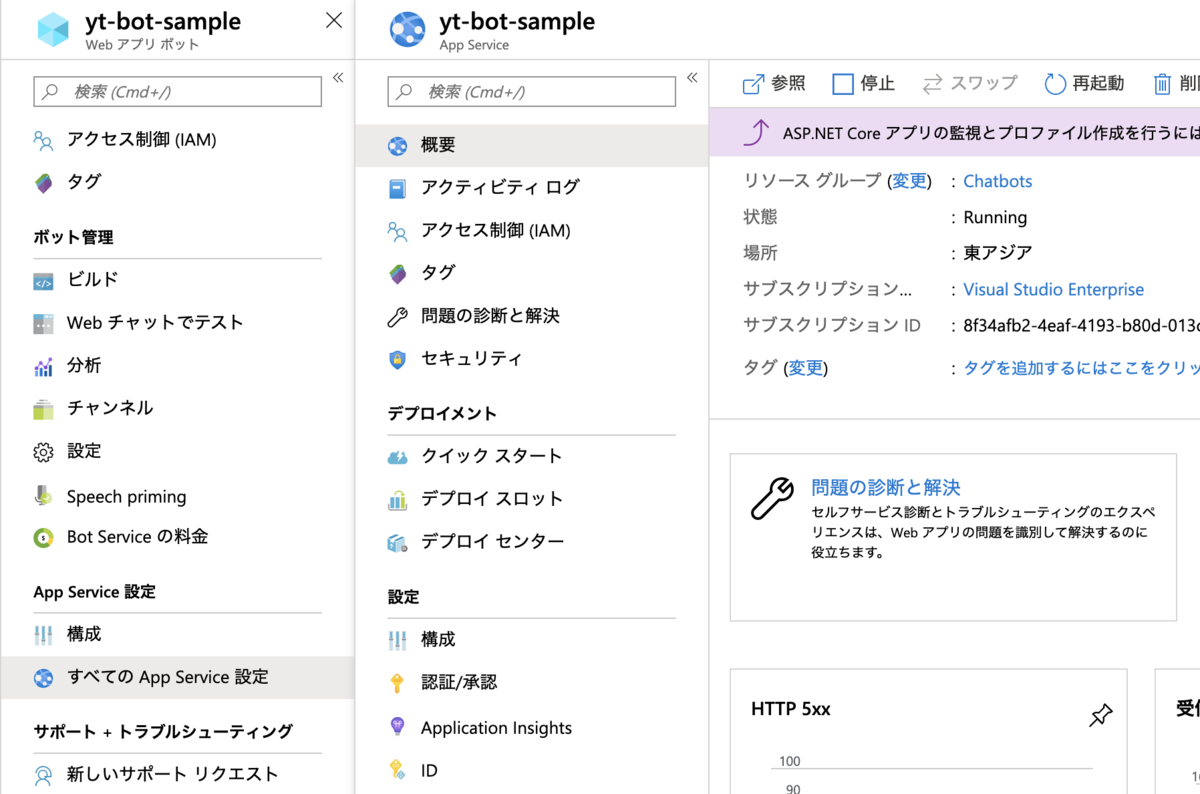Click 変更 next to リソース グループ

pos(908,181)
